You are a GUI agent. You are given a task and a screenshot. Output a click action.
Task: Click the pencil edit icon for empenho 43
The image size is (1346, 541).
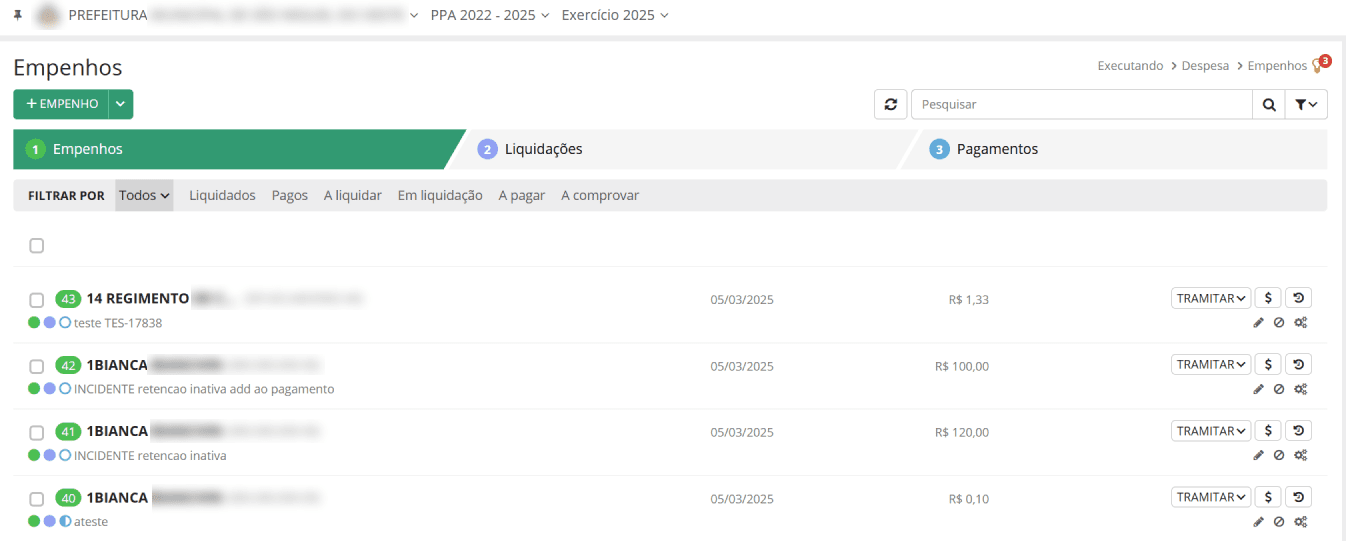[1259, 322]
